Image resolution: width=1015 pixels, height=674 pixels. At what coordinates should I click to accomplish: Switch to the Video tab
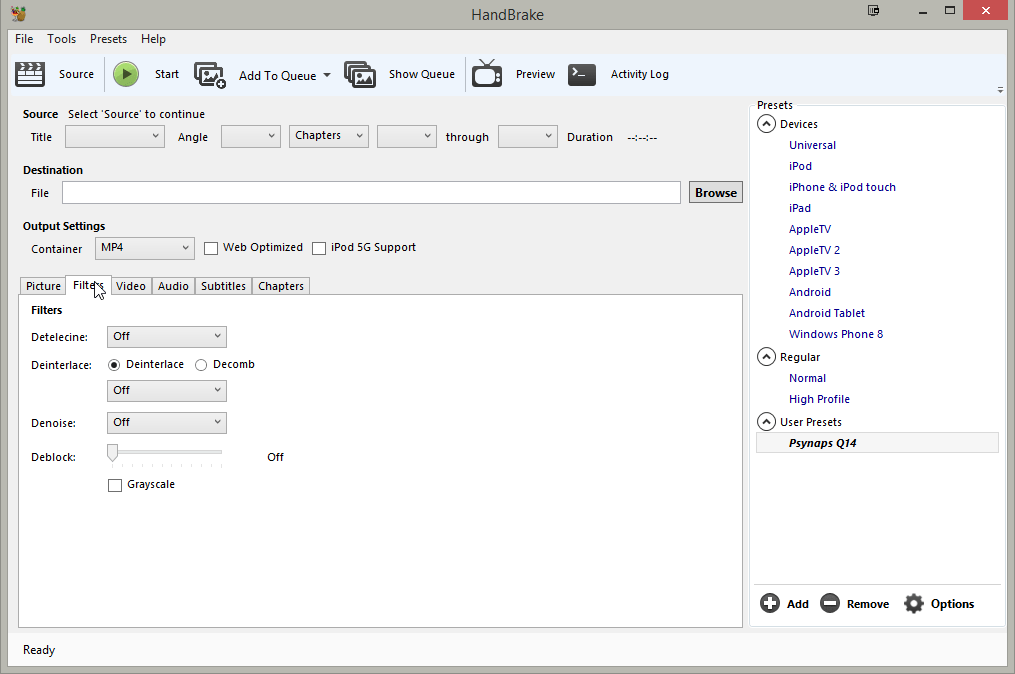(131, 286)
